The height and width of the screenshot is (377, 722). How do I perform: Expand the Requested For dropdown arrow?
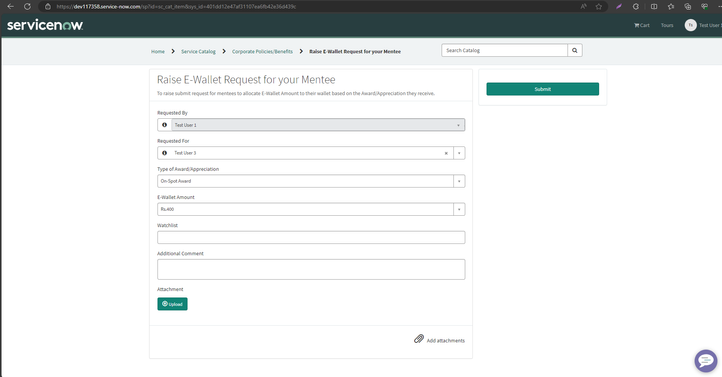pyautogui.click(x=459, y=153)
